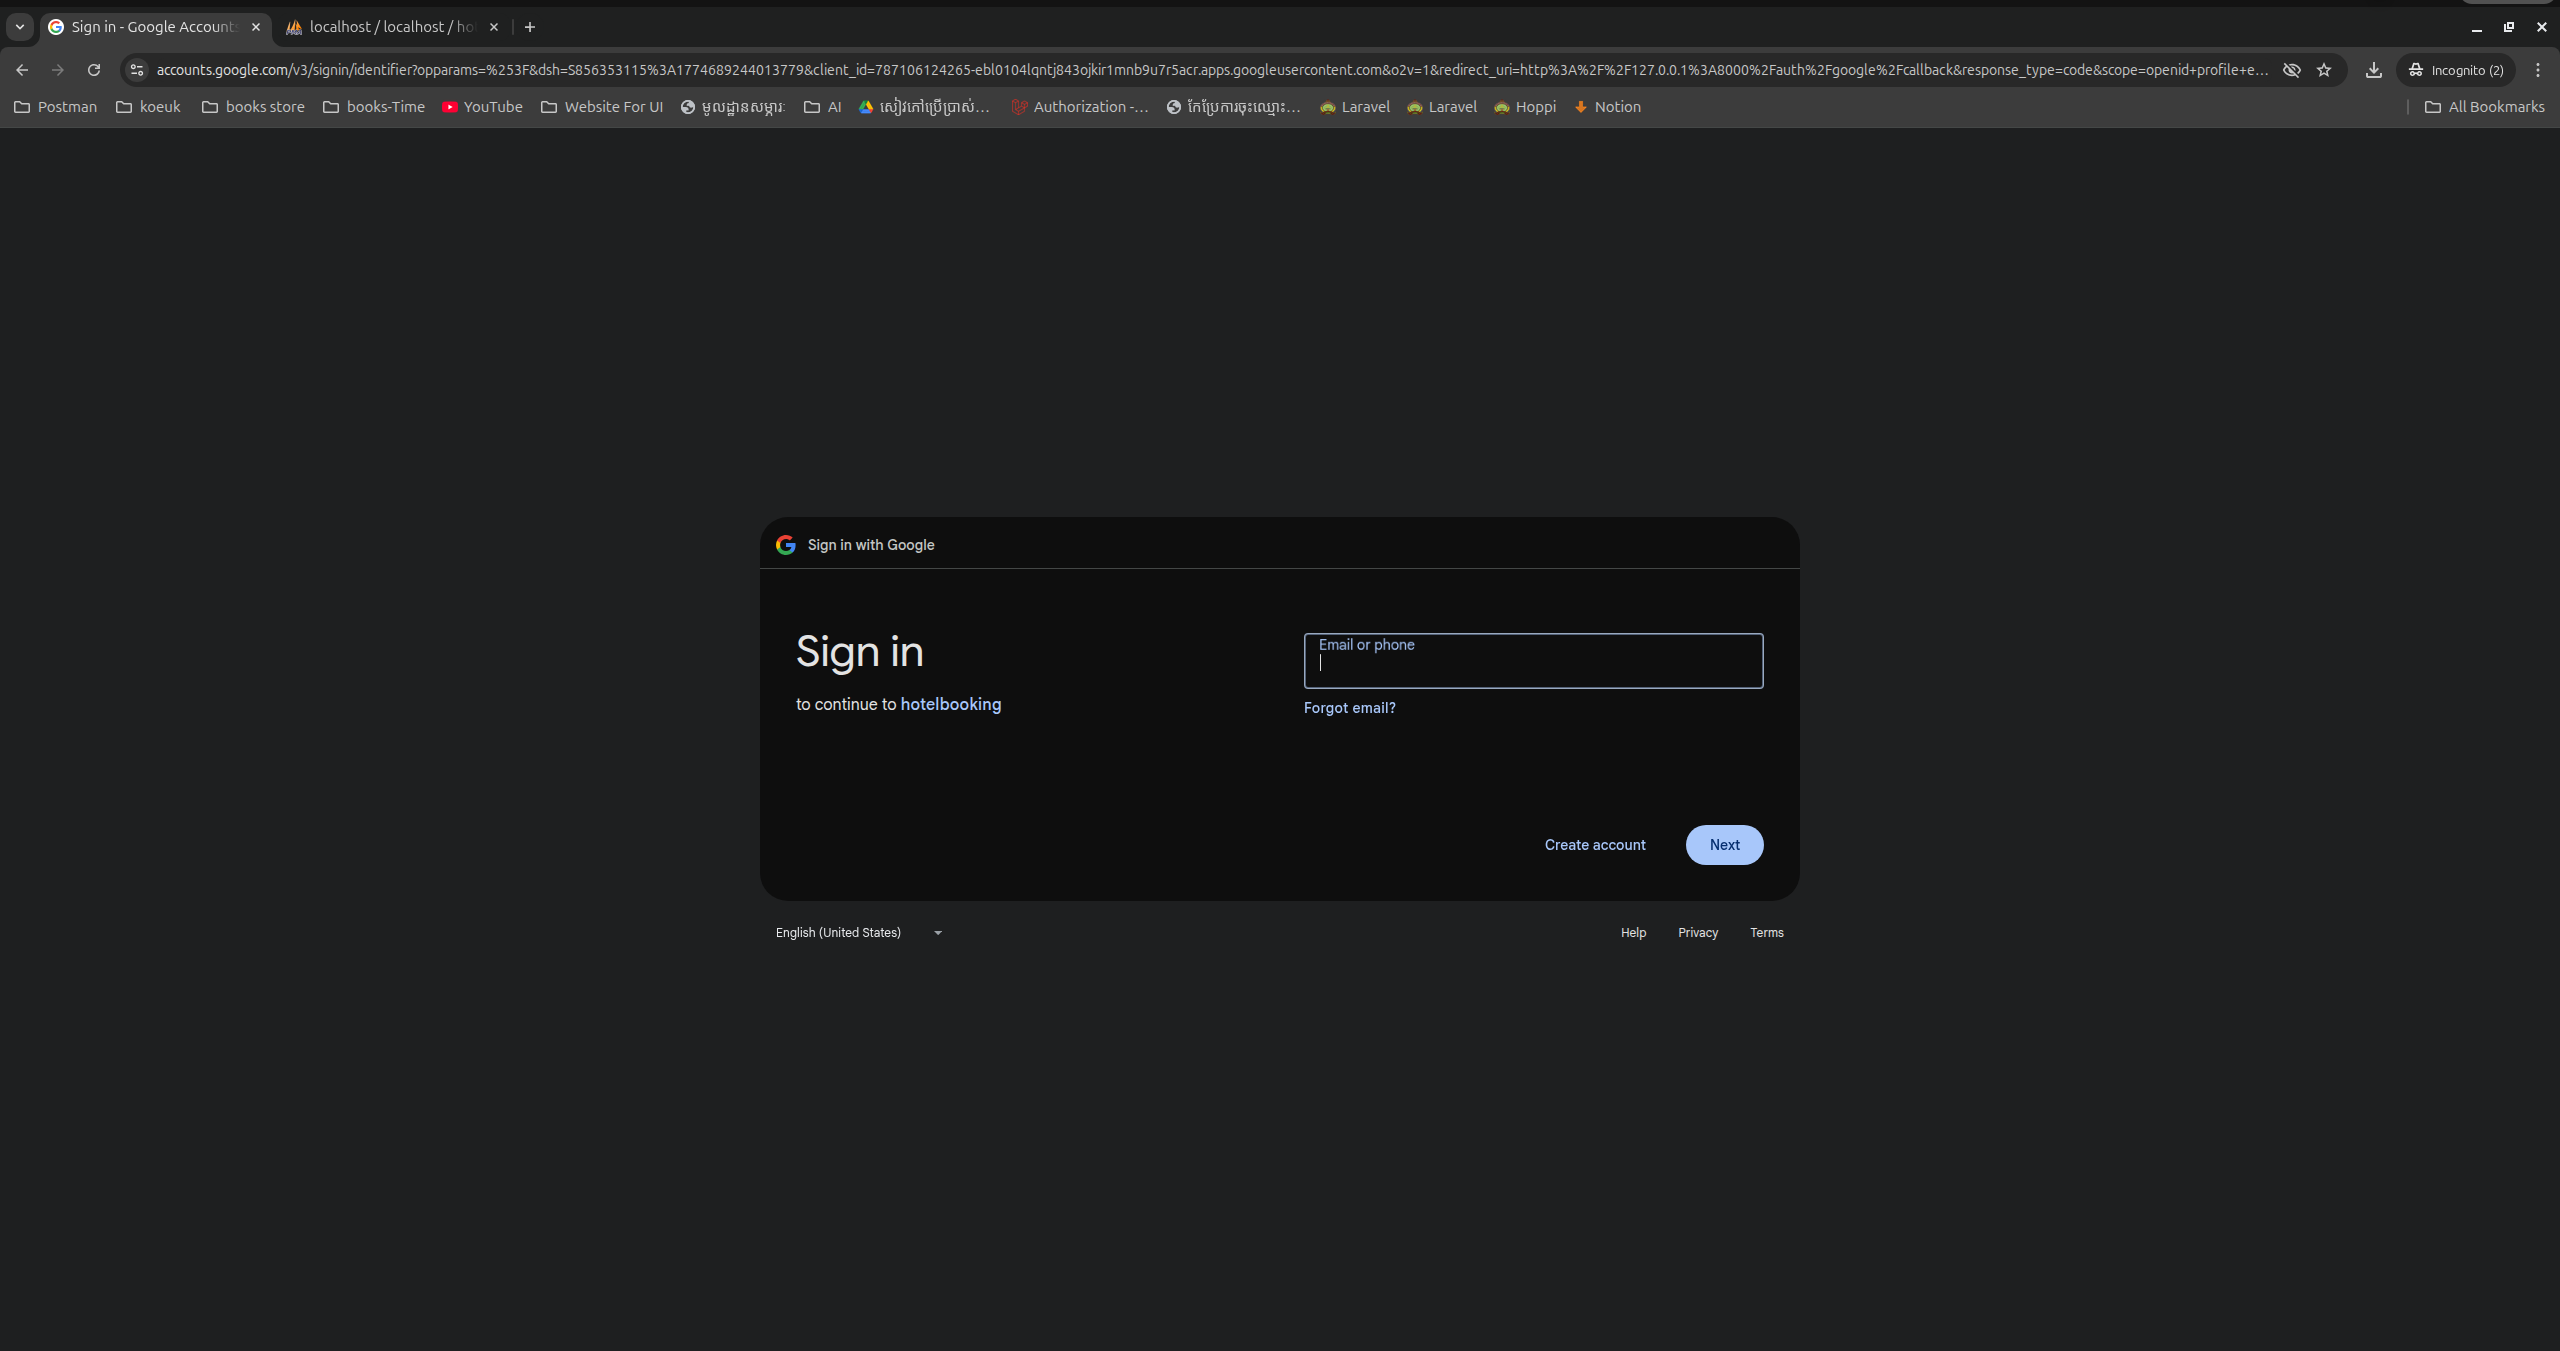This screenshot has width=2560, height=1351.
Task: Open a new tab with plus button
Action: tap(530, 27)
